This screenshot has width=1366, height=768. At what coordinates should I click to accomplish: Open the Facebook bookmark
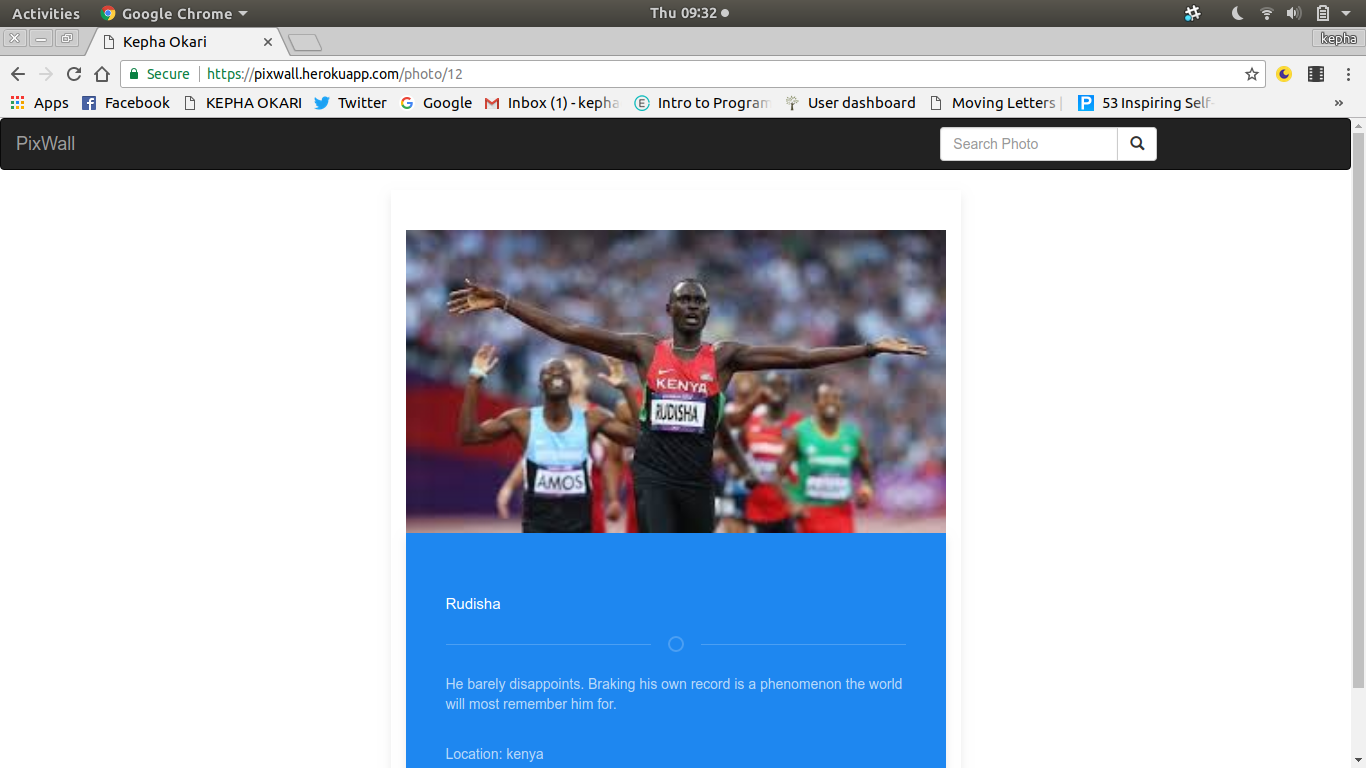[126, 103]
